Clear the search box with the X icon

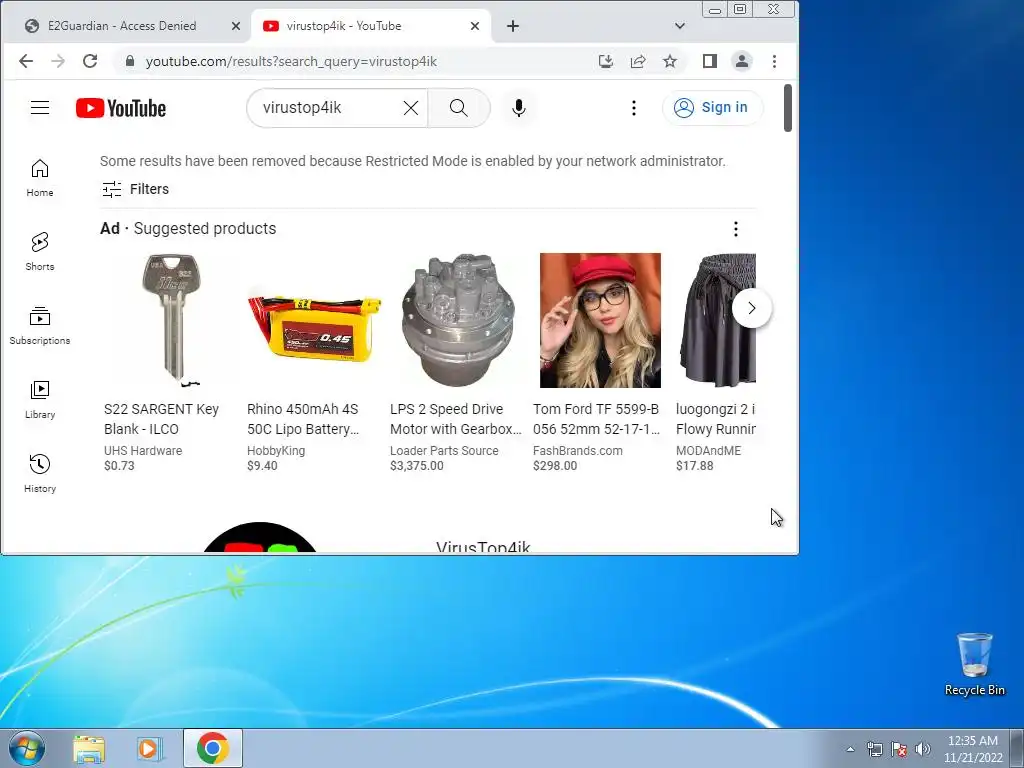coord(411,108)
